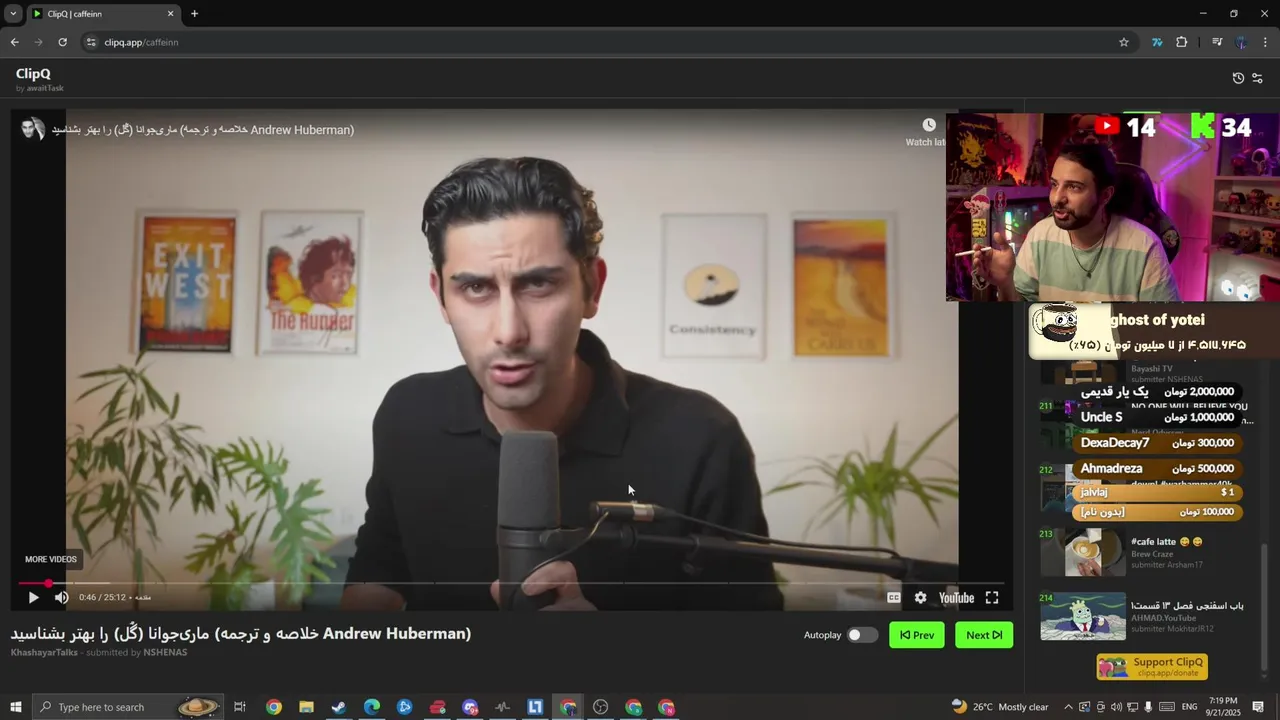Open the KhashayarTalks channel link
Viewport: 1280px width, 720px height.
(44, 652)
